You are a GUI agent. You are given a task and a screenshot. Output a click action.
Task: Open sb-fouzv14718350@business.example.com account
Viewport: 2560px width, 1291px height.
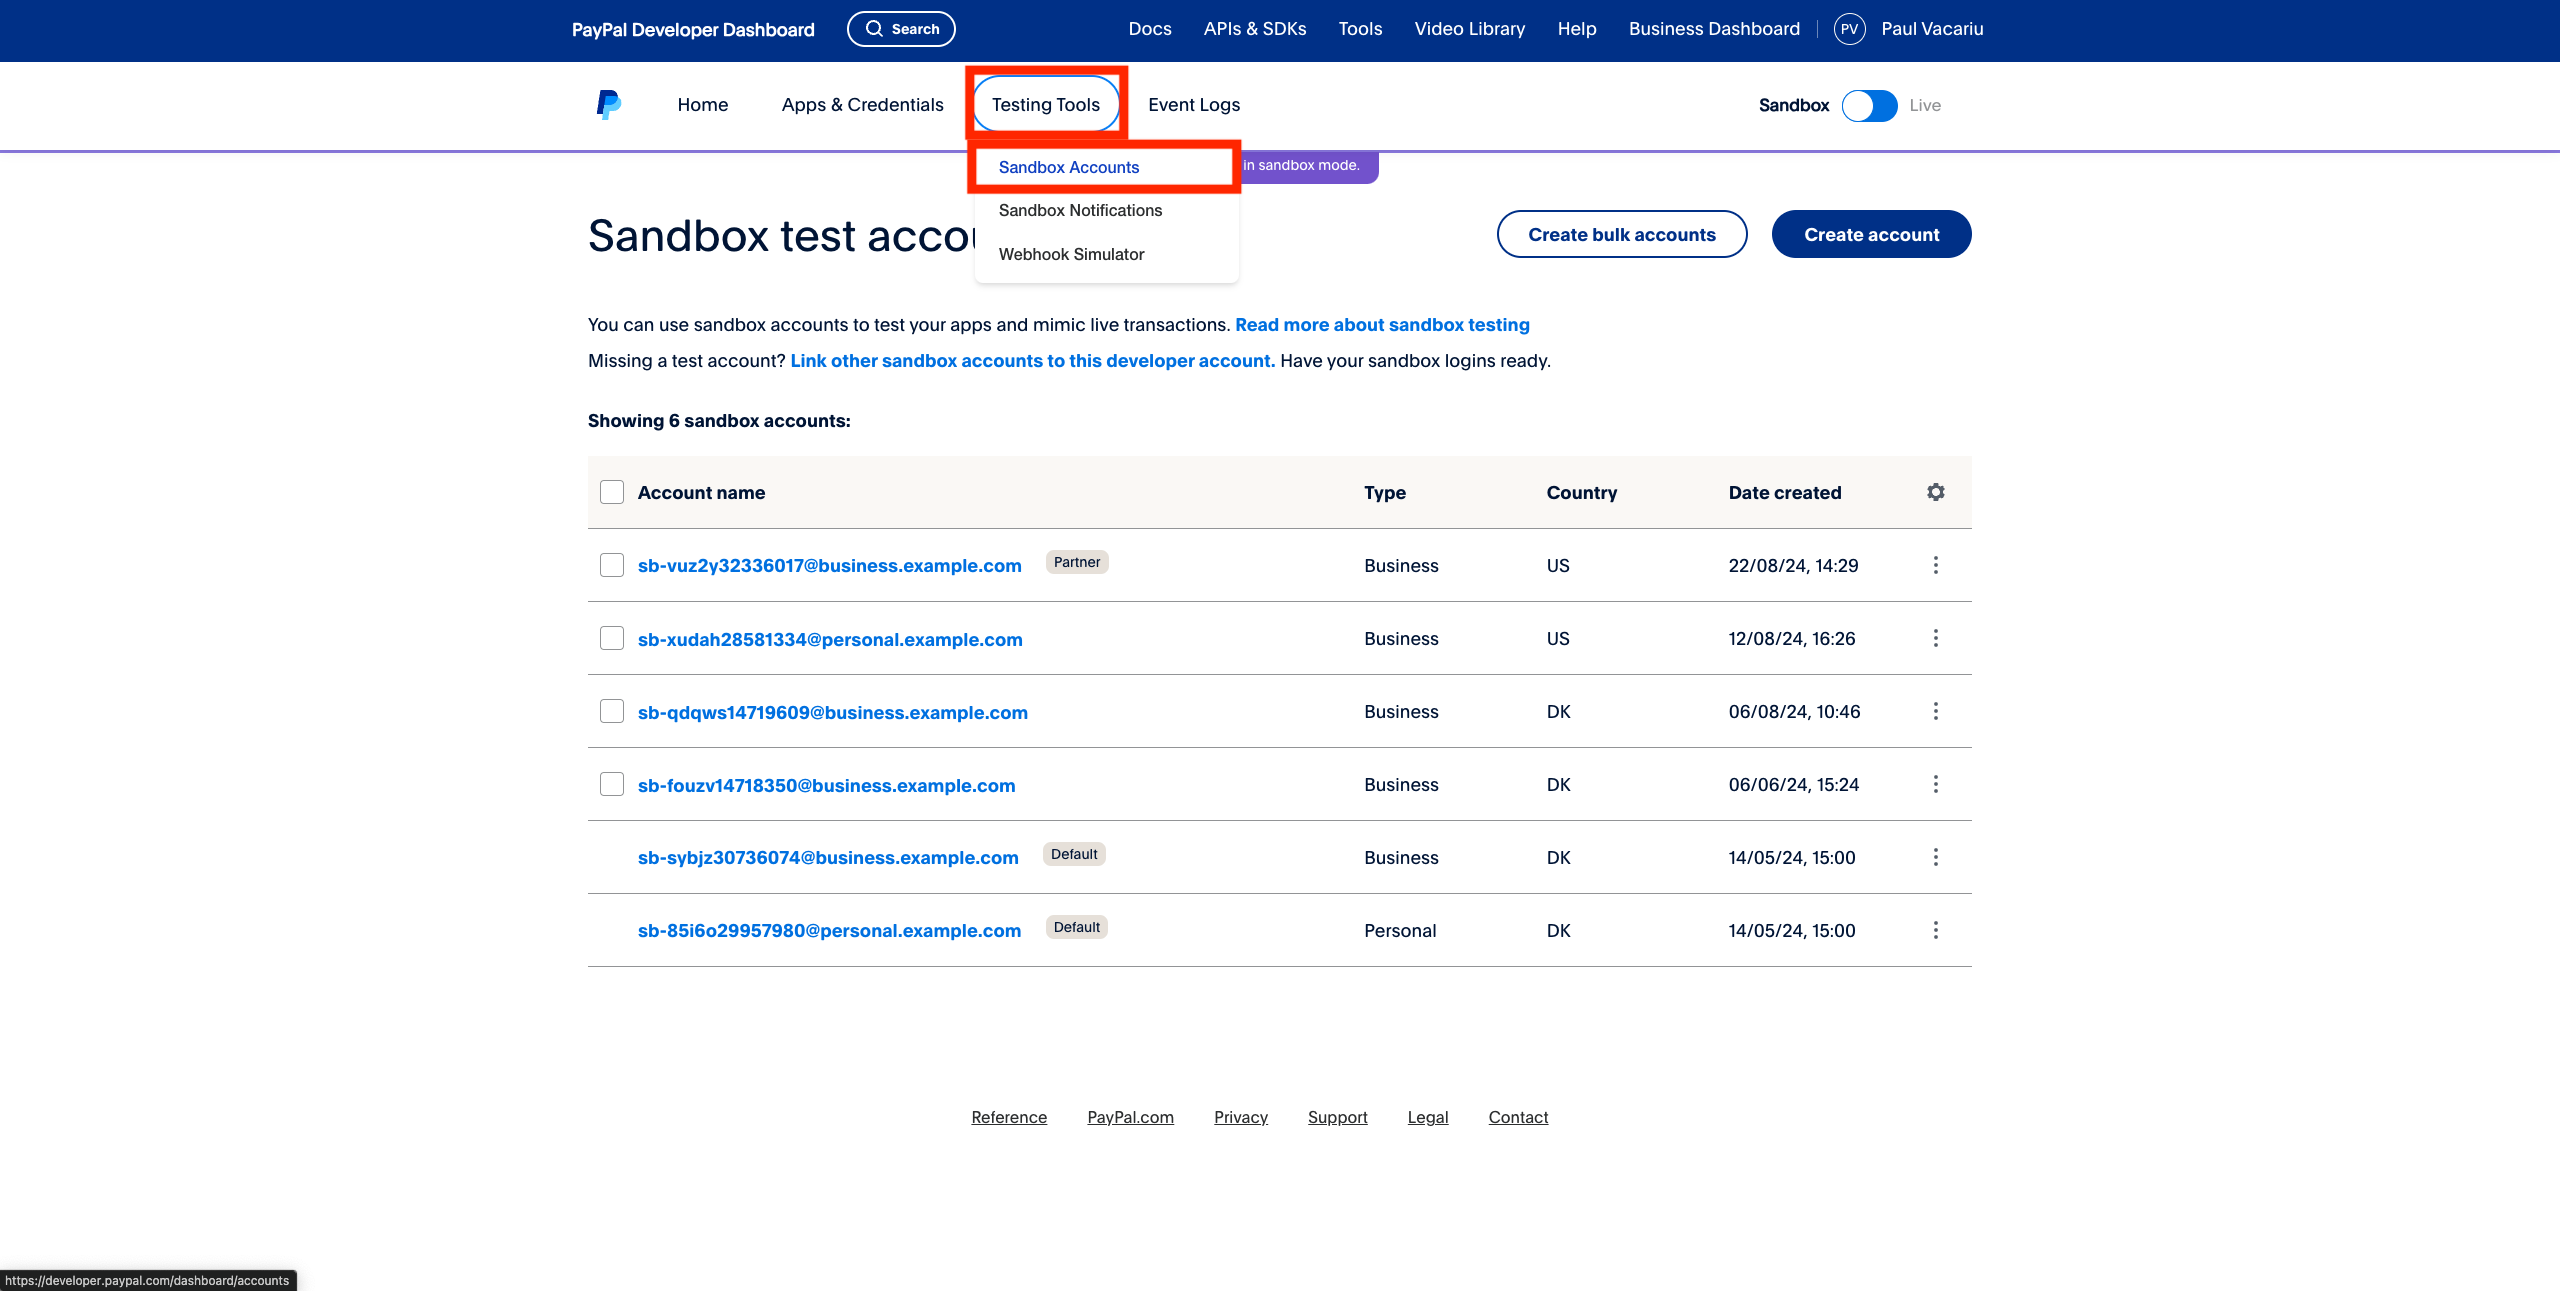pos(827,786)
